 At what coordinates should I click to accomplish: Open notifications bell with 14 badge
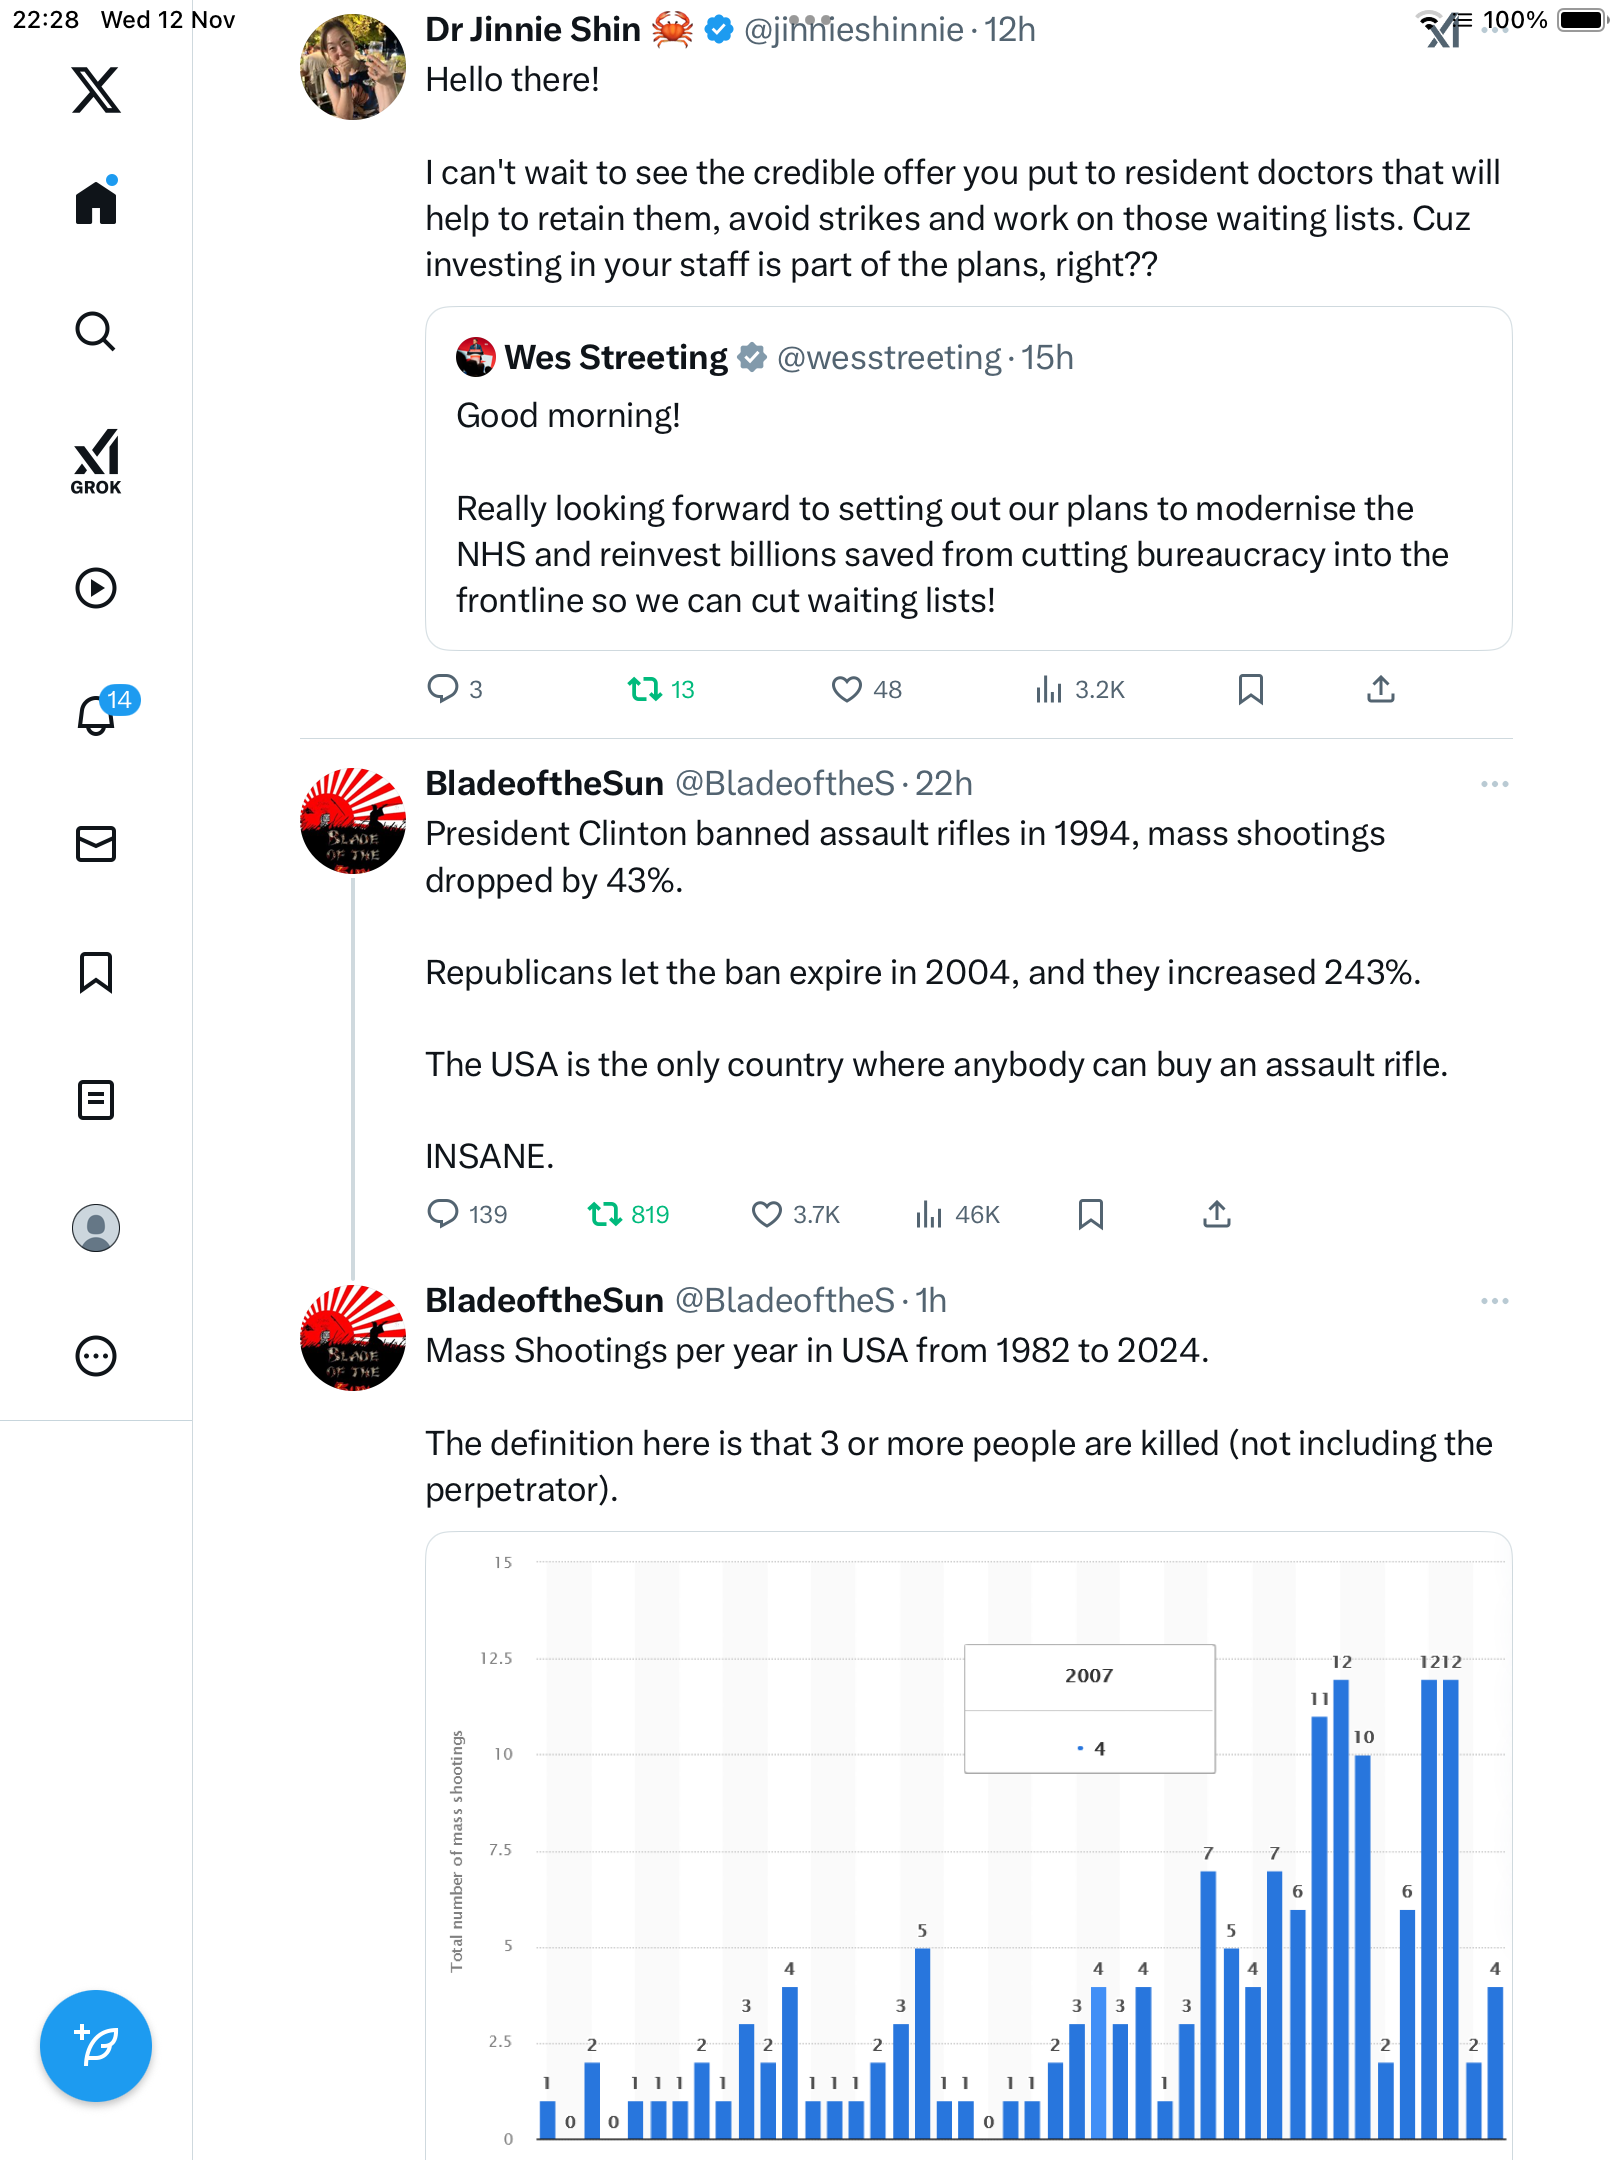[x=96, y=715]
